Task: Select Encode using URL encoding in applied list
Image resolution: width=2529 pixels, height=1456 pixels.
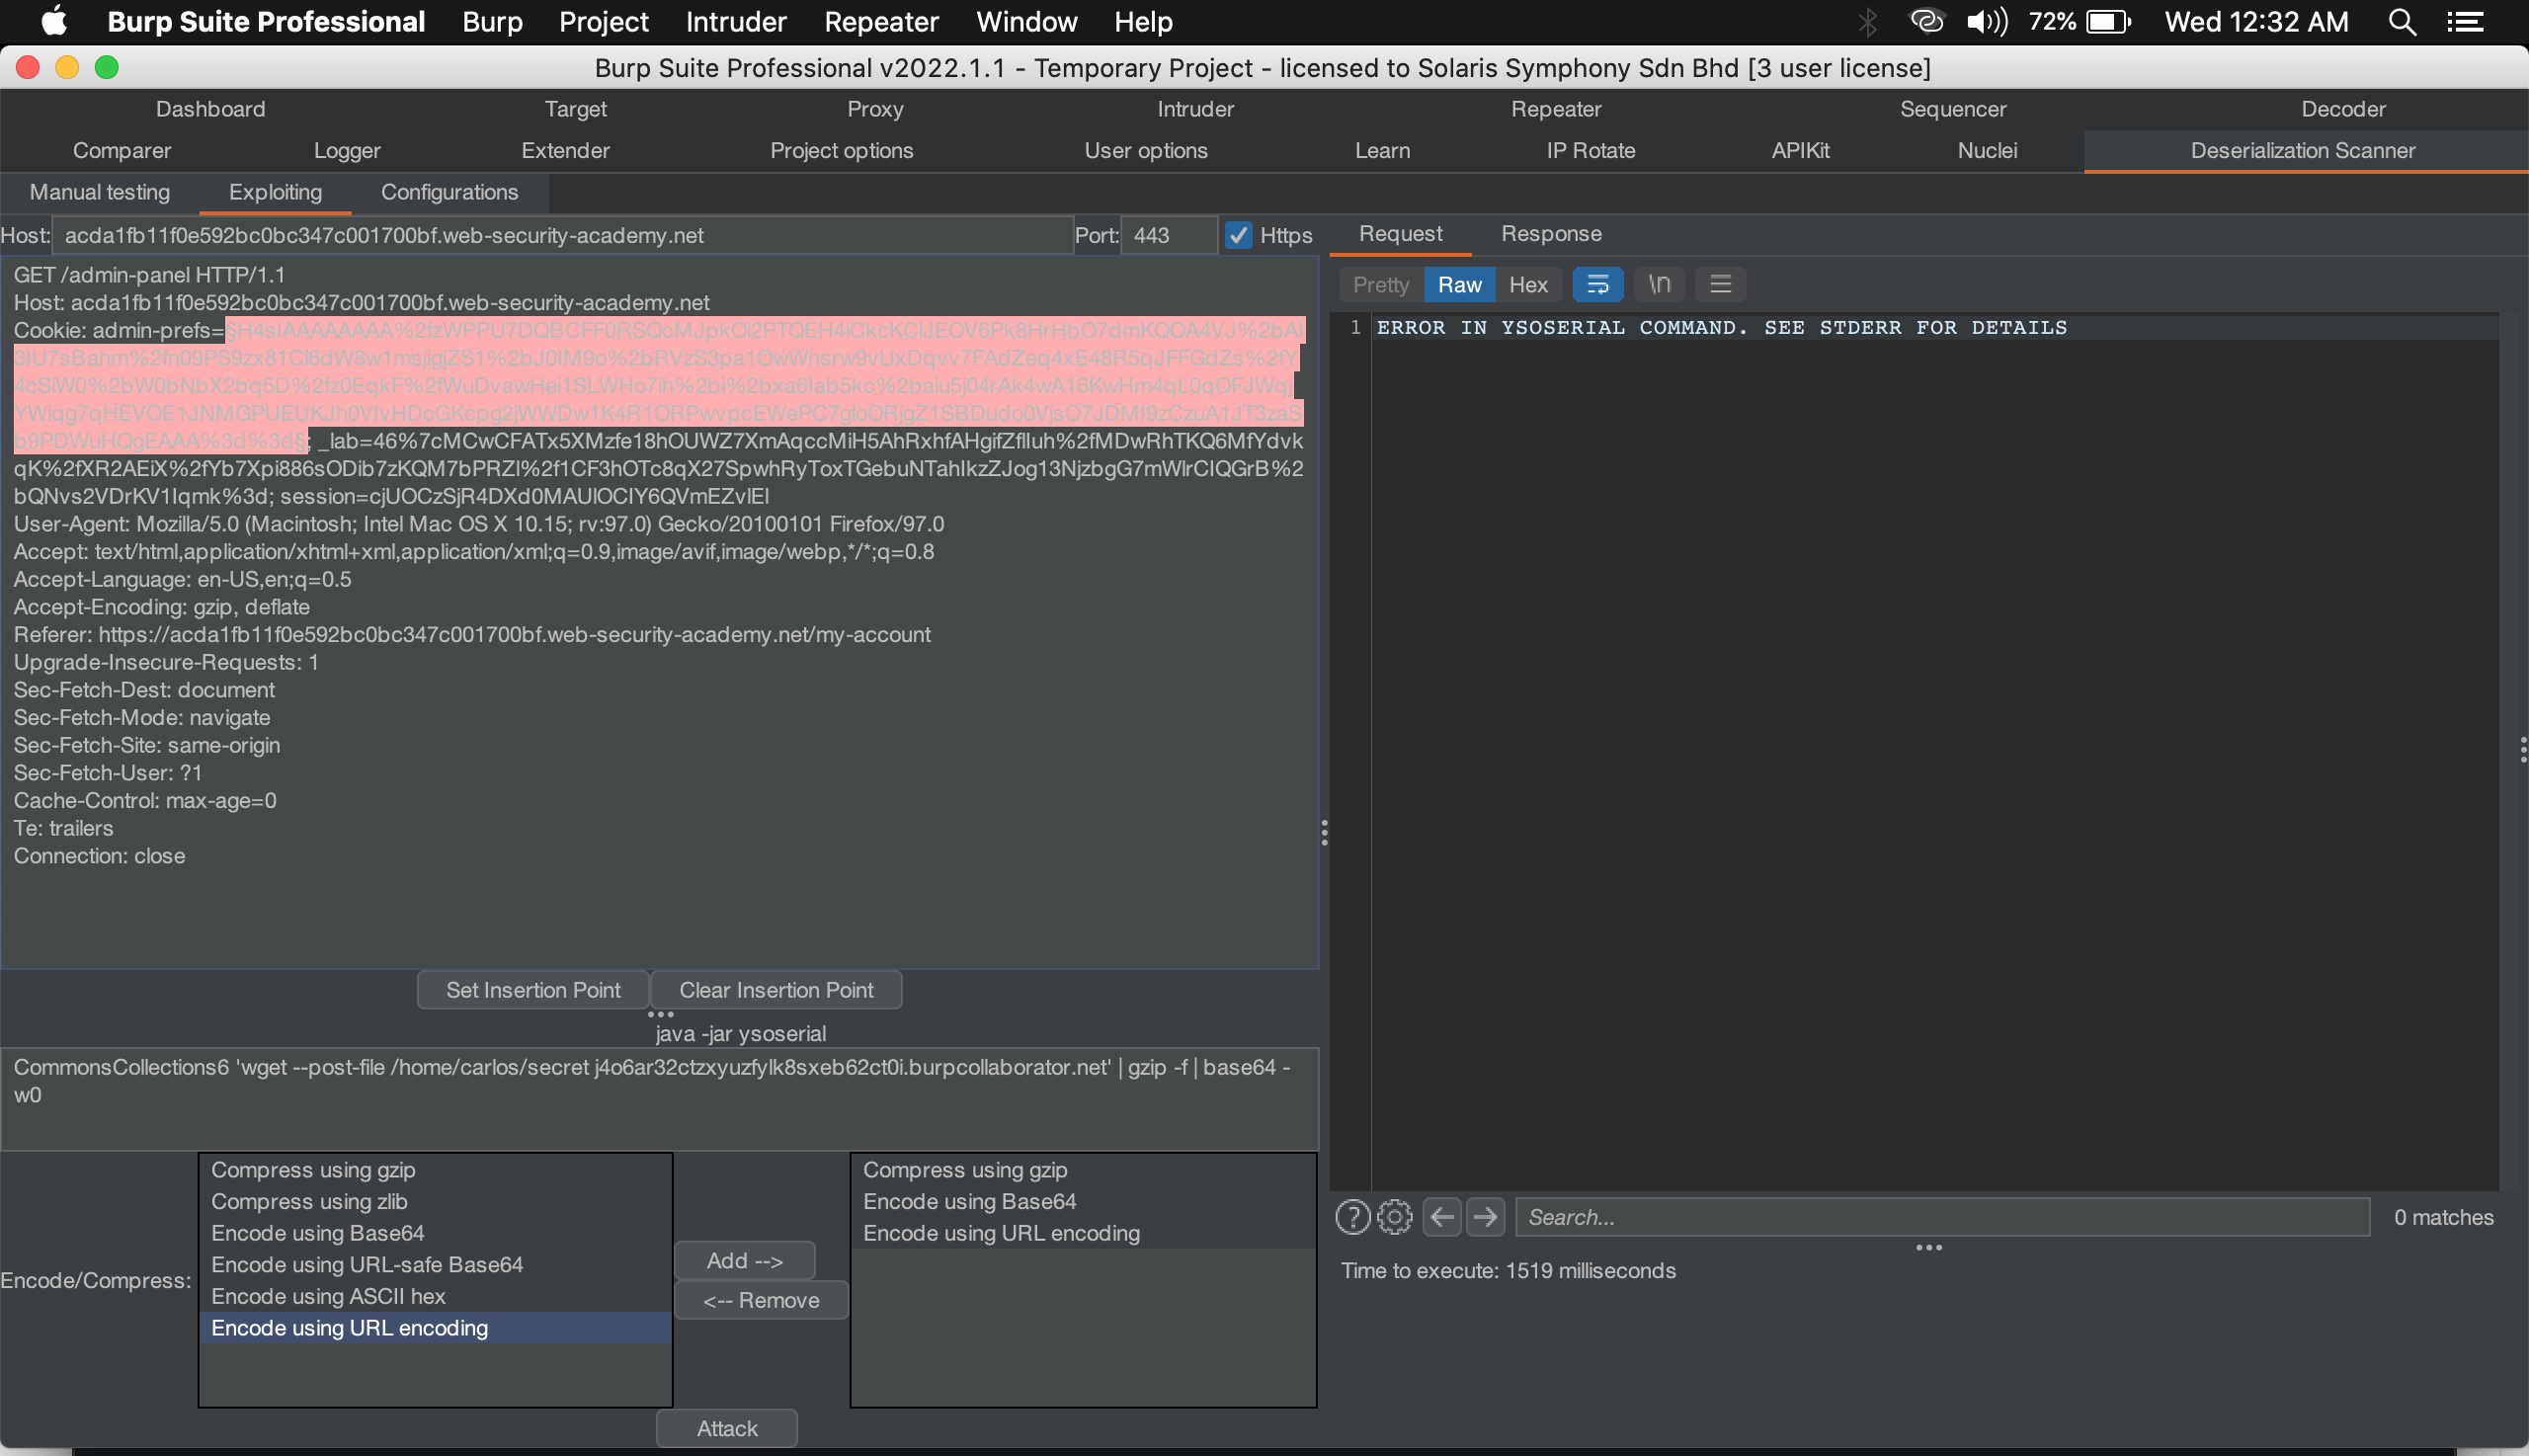Action: (1083, 1233)
